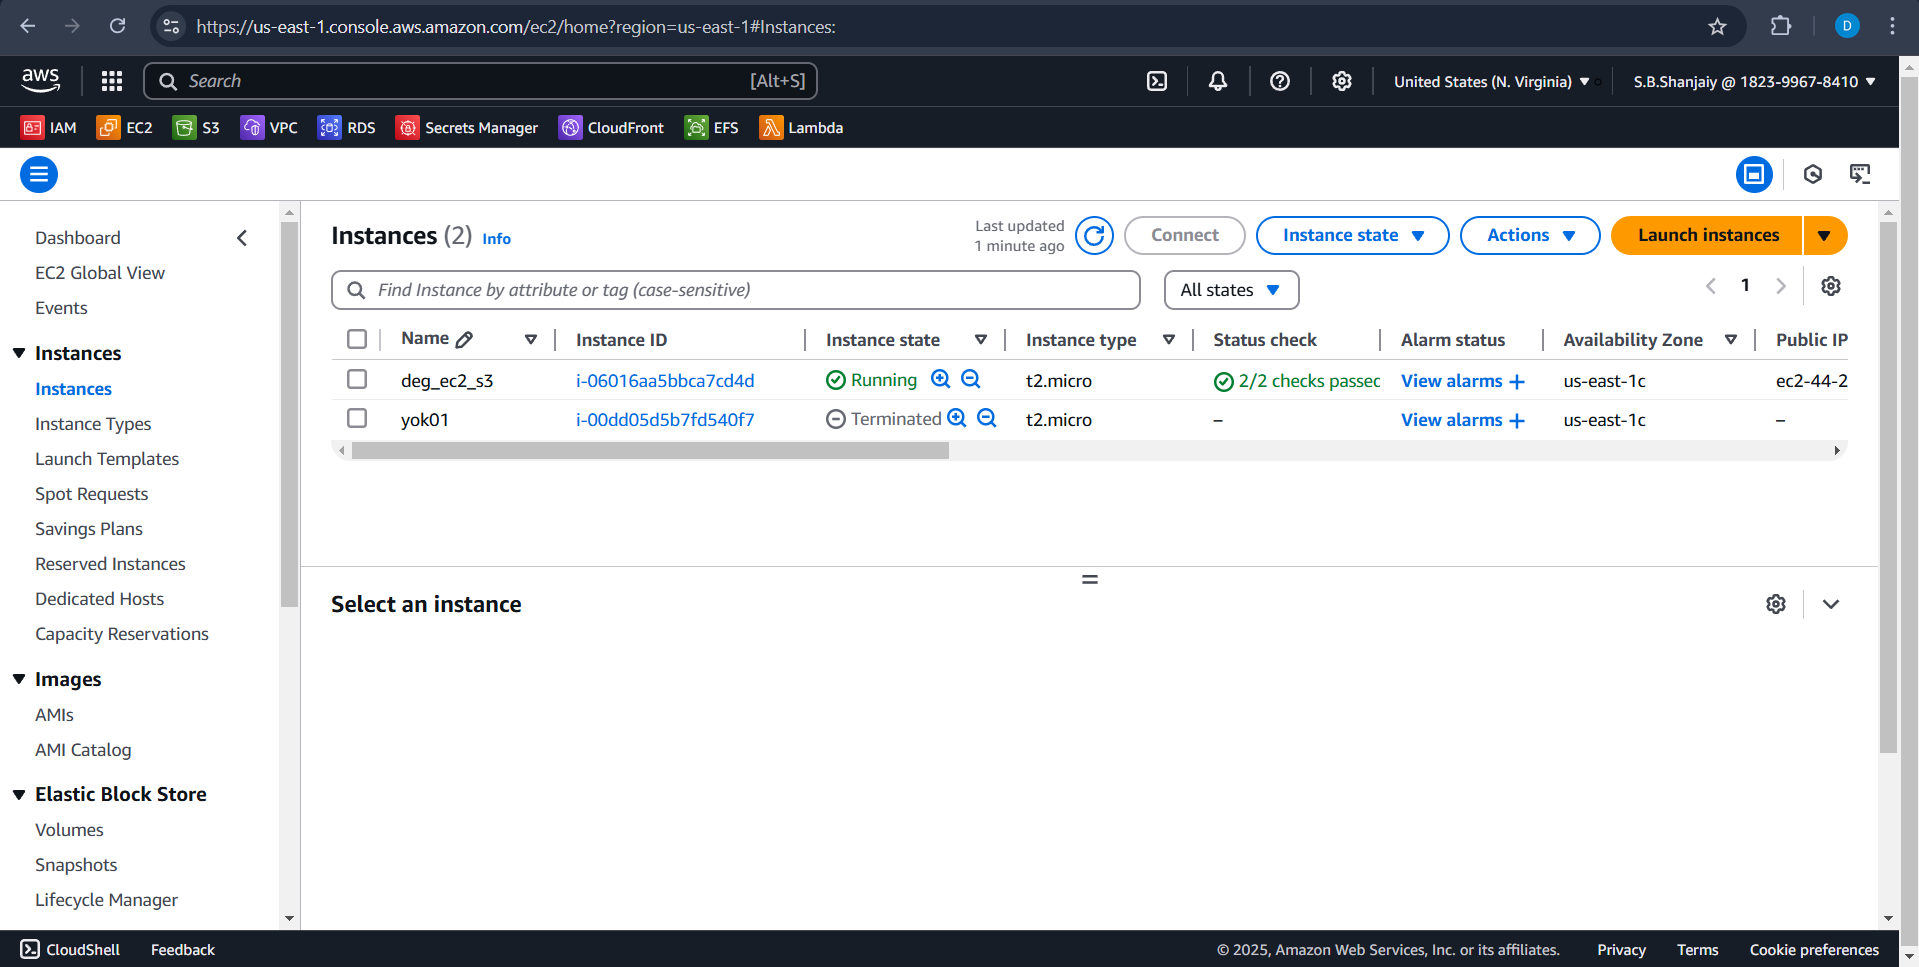Open RDS service shortcut
The width and height of the screenshot is (1919, 967).
(347, 128)
